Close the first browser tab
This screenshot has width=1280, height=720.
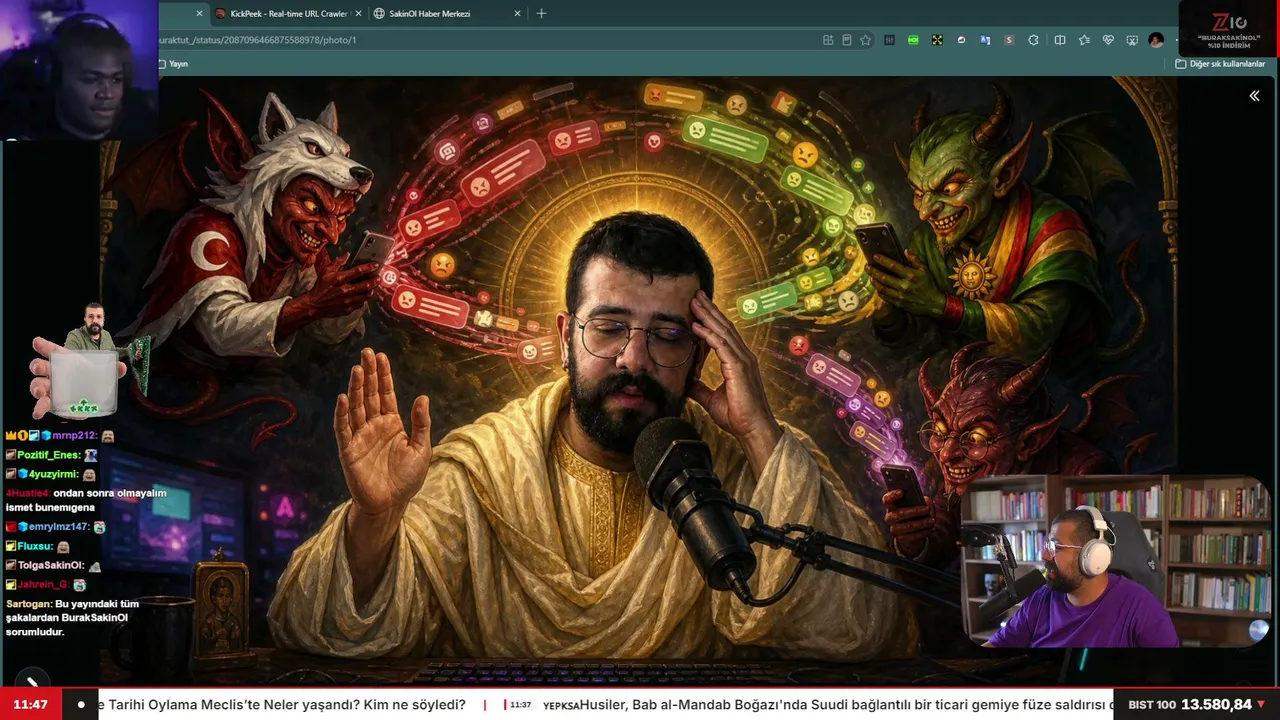tap(199, 14)
